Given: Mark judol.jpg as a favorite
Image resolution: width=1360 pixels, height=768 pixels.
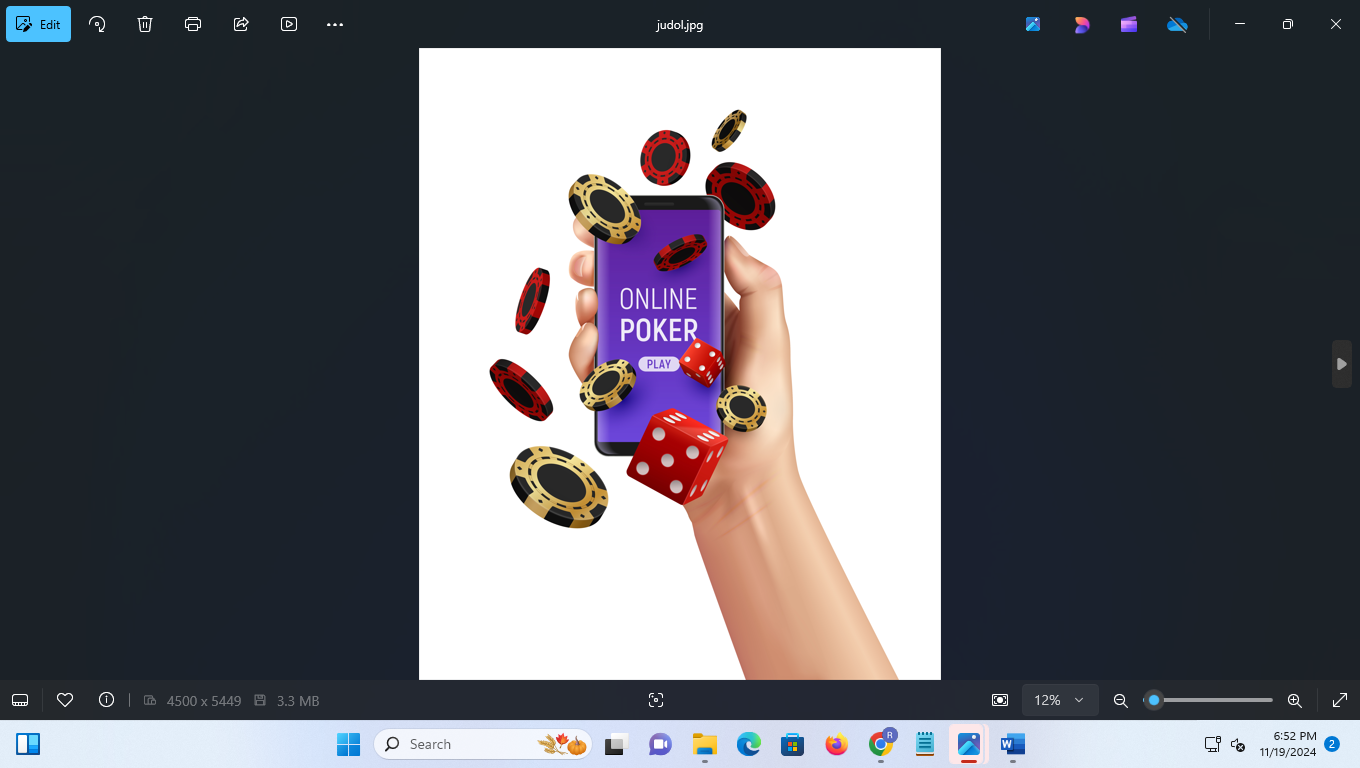Looking at the screenshot, I should [64, 700].
